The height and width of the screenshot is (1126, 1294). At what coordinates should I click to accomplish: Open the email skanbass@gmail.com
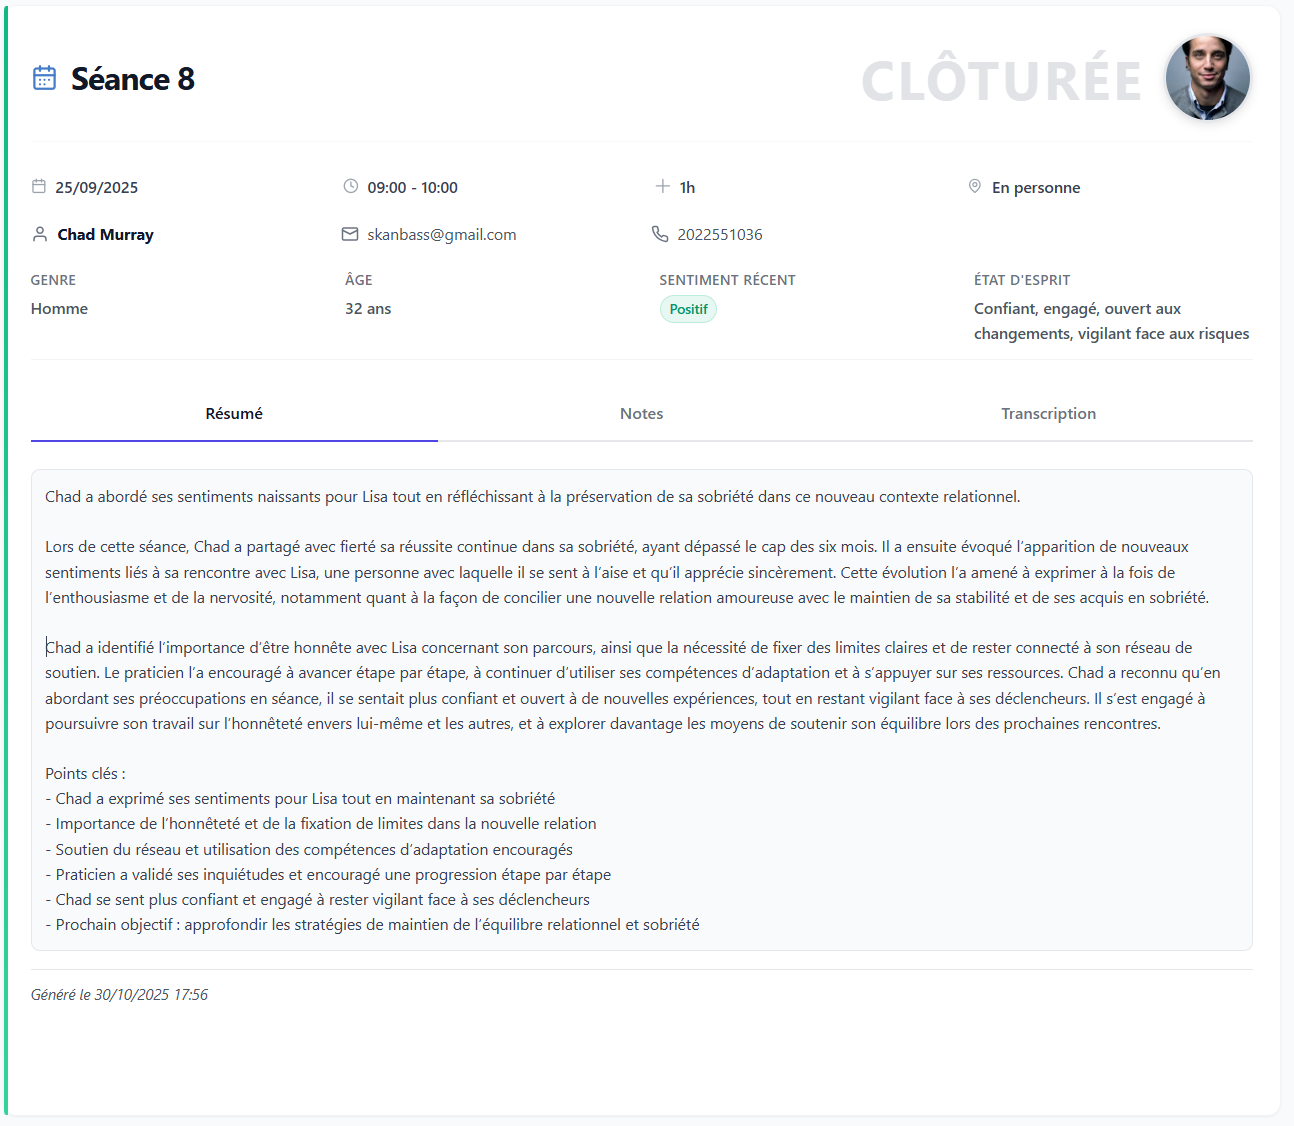point(441,234)
